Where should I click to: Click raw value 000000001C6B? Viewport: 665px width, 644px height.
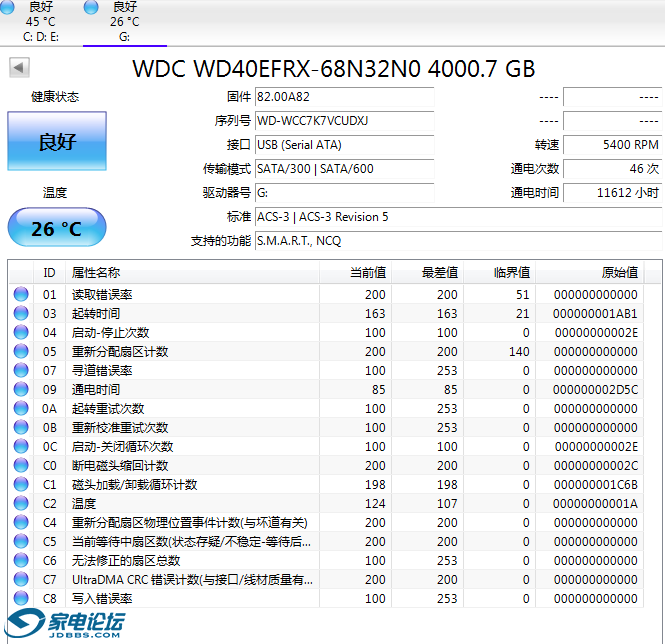[595, 484]
